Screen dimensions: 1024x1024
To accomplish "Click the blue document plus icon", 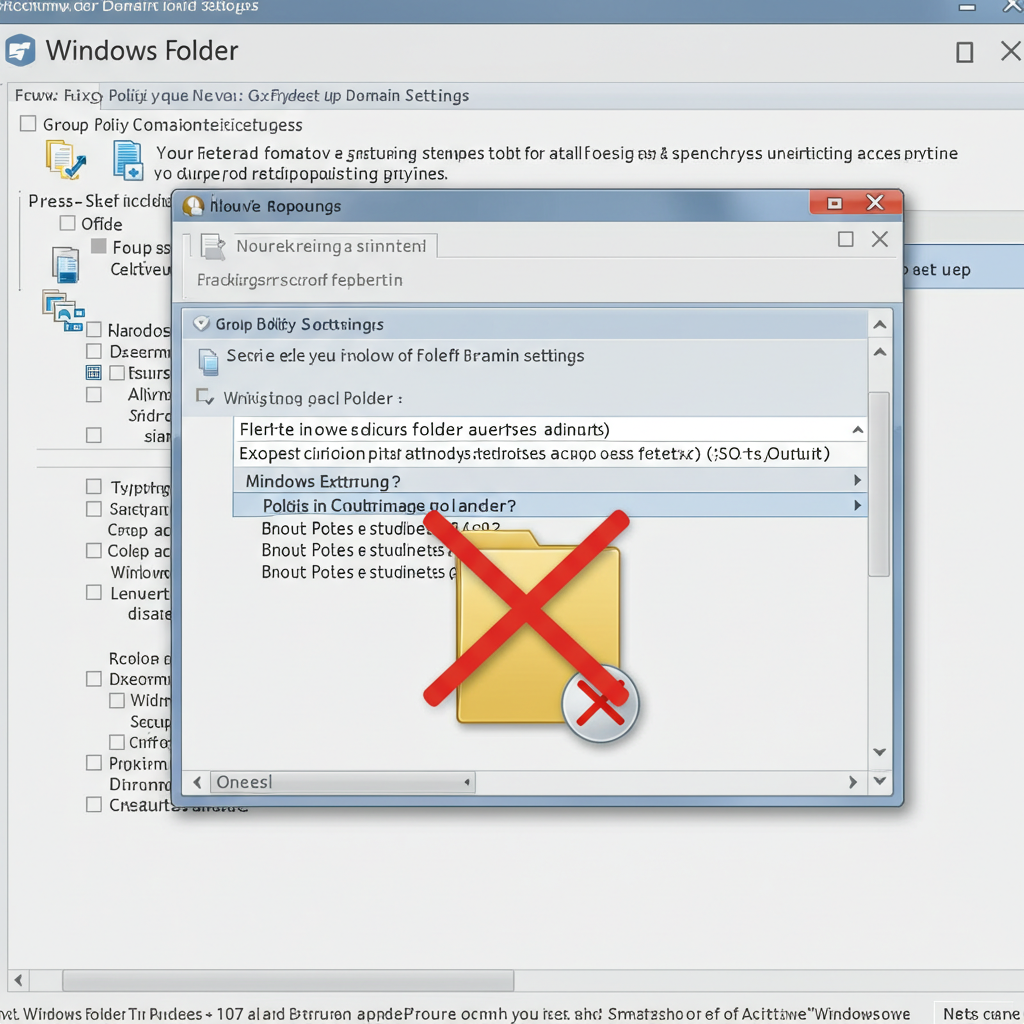I will 127,160.
